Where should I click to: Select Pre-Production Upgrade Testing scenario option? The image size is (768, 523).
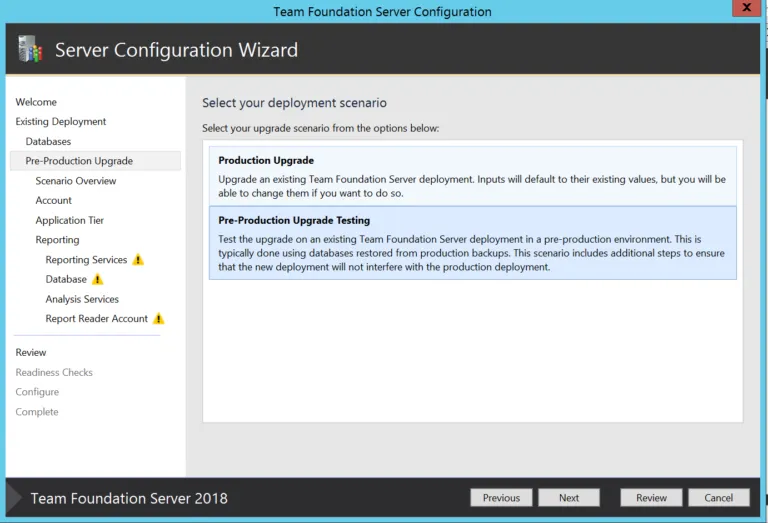pos(473,243)
